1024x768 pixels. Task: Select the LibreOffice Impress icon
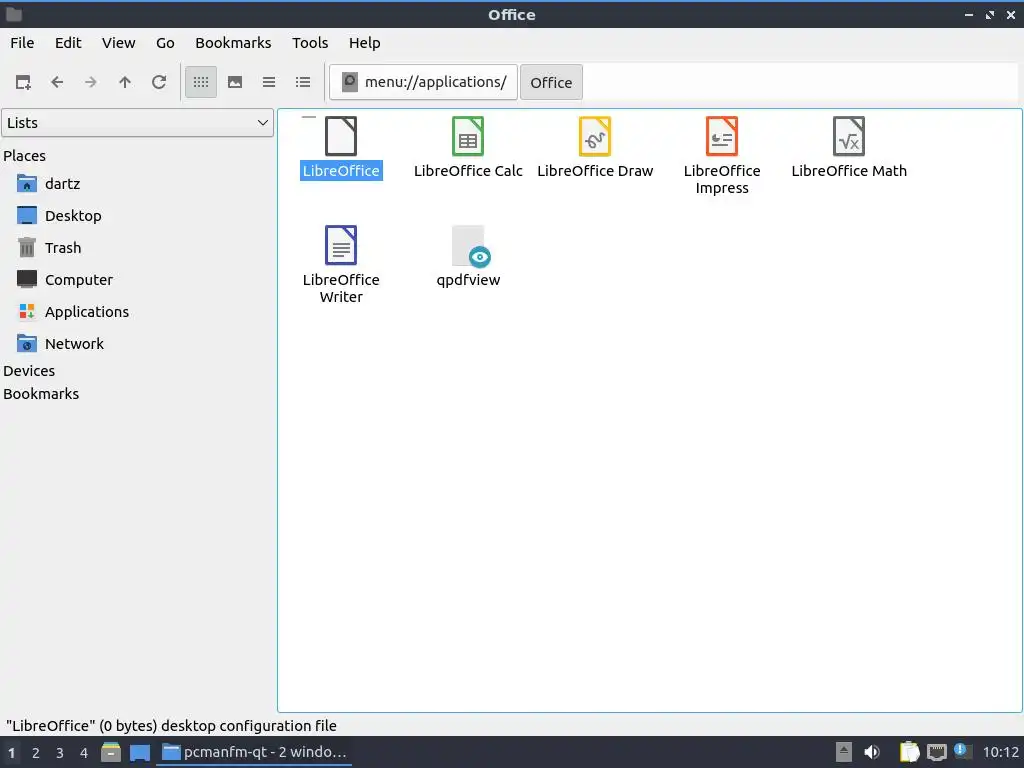tap(722, 136)
